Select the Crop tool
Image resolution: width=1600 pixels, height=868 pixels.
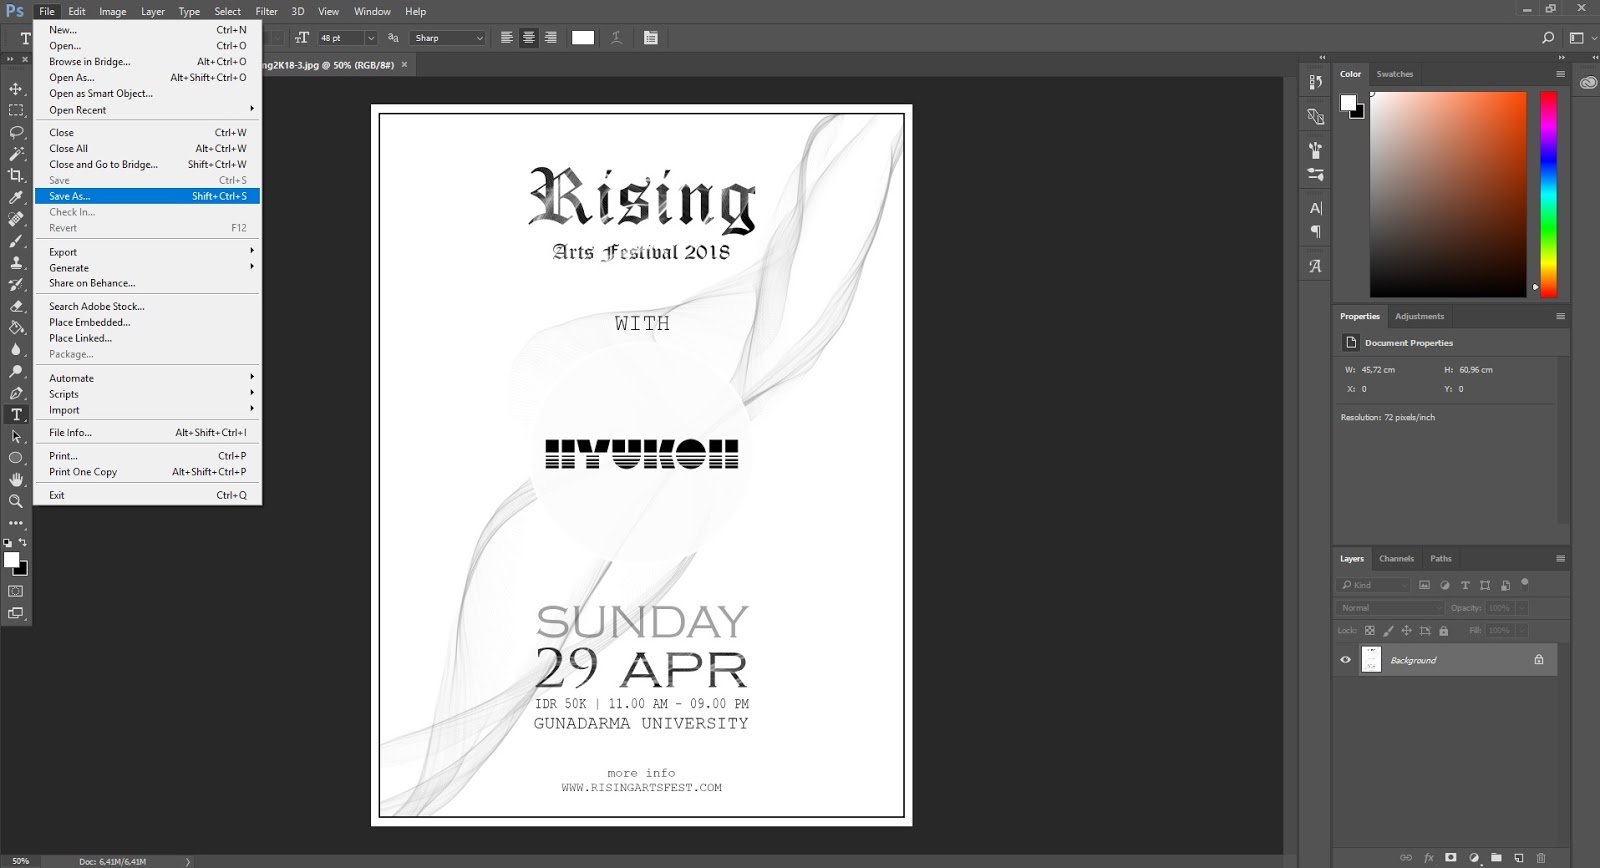coord(16,175)
